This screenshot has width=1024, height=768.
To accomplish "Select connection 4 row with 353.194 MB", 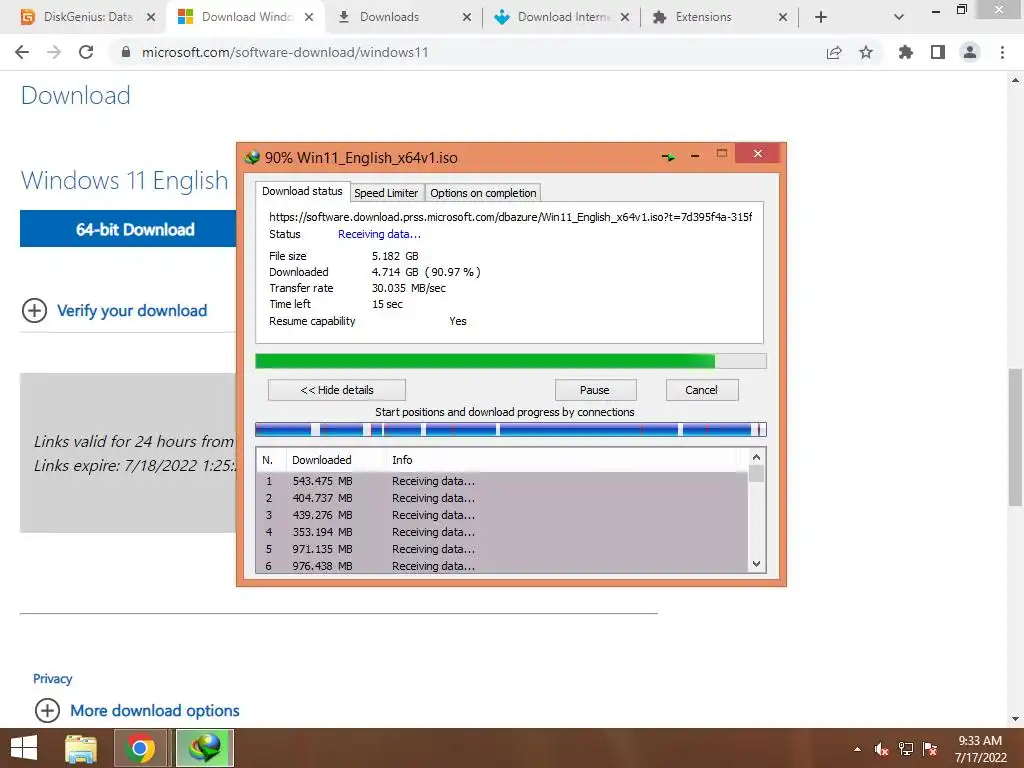I will [502, 532].
